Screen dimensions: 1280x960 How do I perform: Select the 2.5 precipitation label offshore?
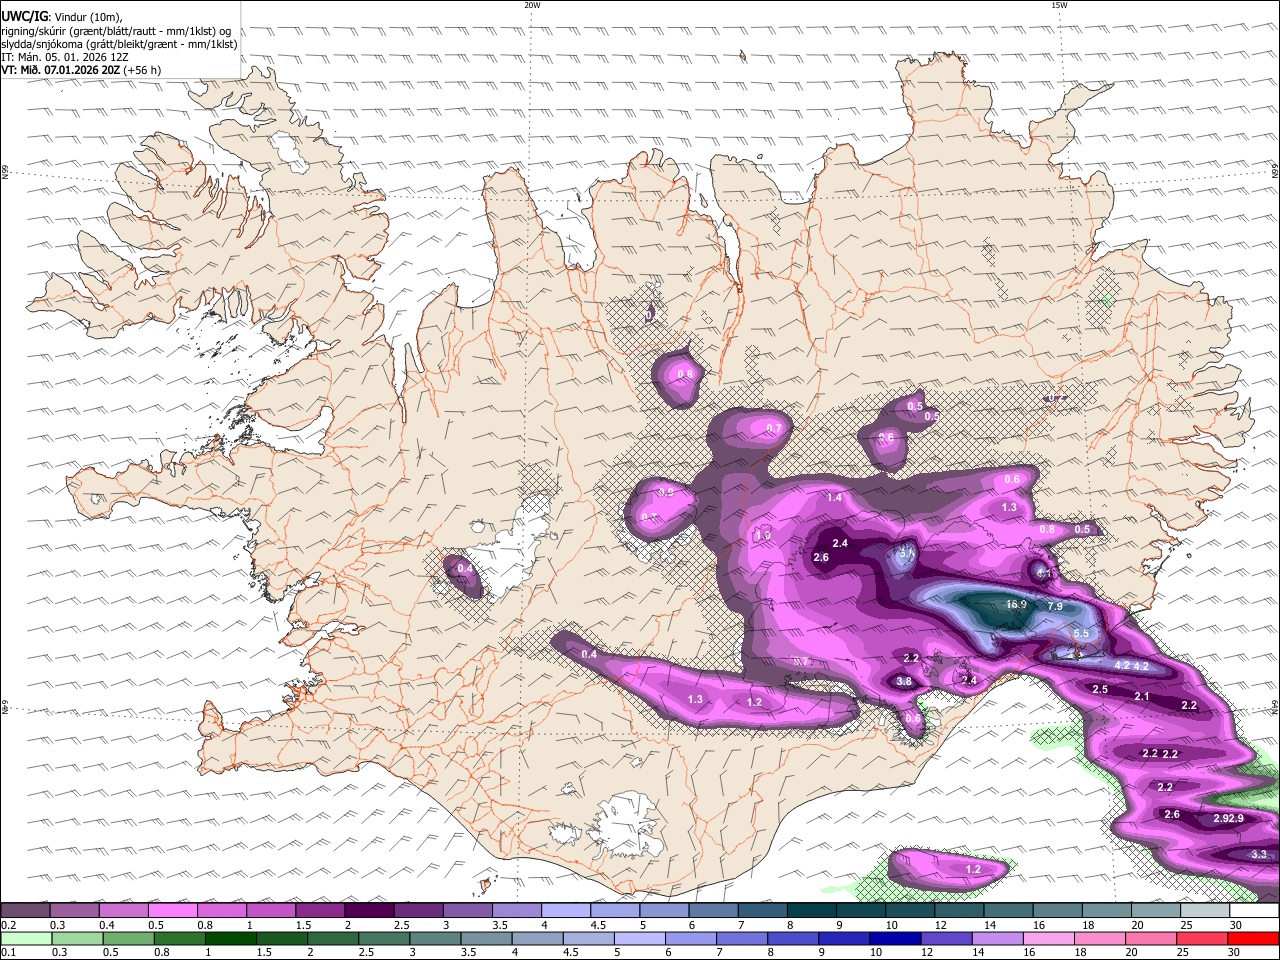point(1100,690)
